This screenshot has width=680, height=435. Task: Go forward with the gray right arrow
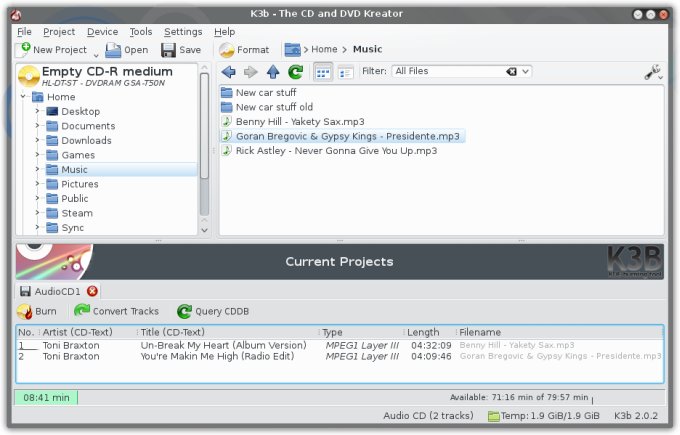[251, 72]
